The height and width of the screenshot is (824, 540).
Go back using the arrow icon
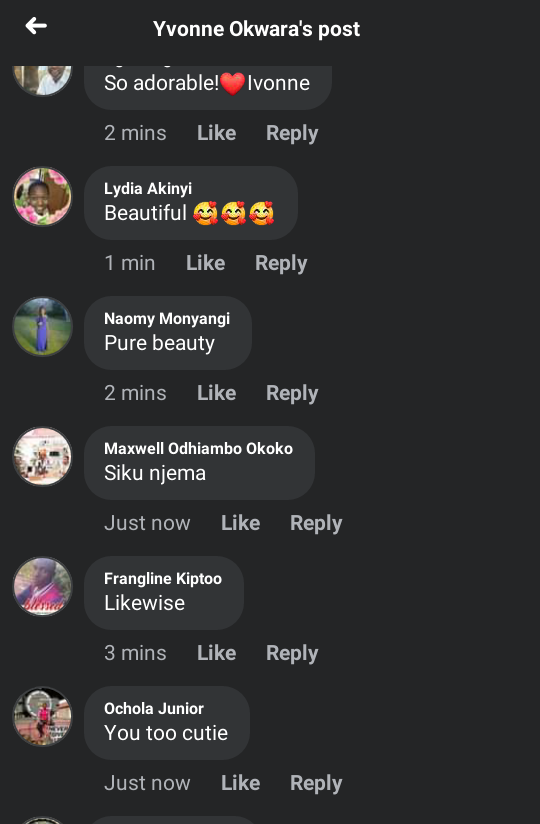pyautogui.click(x=36, y=26)
